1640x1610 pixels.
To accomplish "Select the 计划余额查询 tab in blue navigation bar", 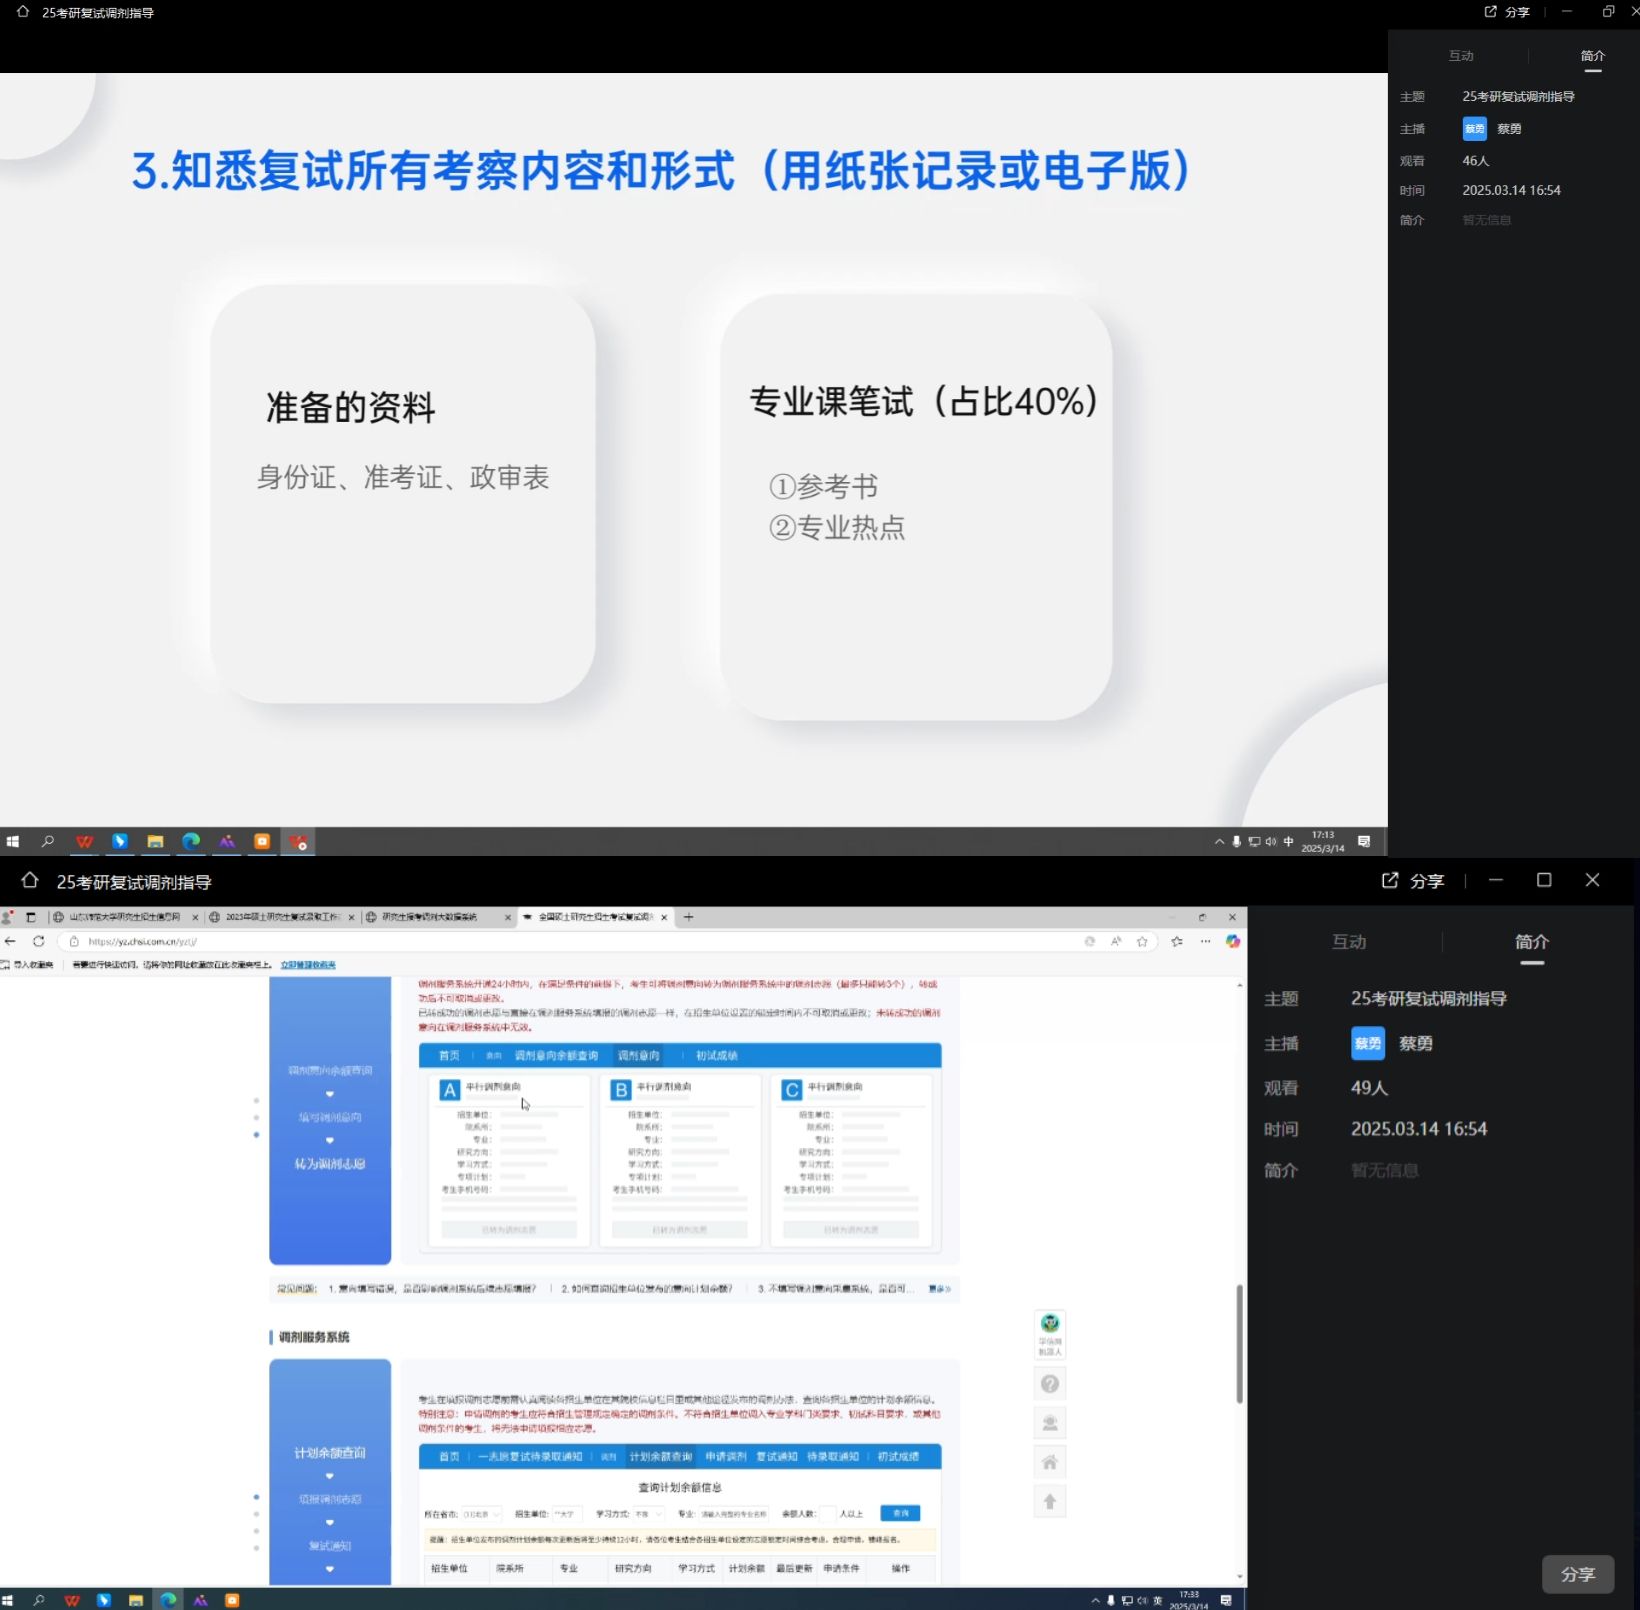I will 660,1457.
